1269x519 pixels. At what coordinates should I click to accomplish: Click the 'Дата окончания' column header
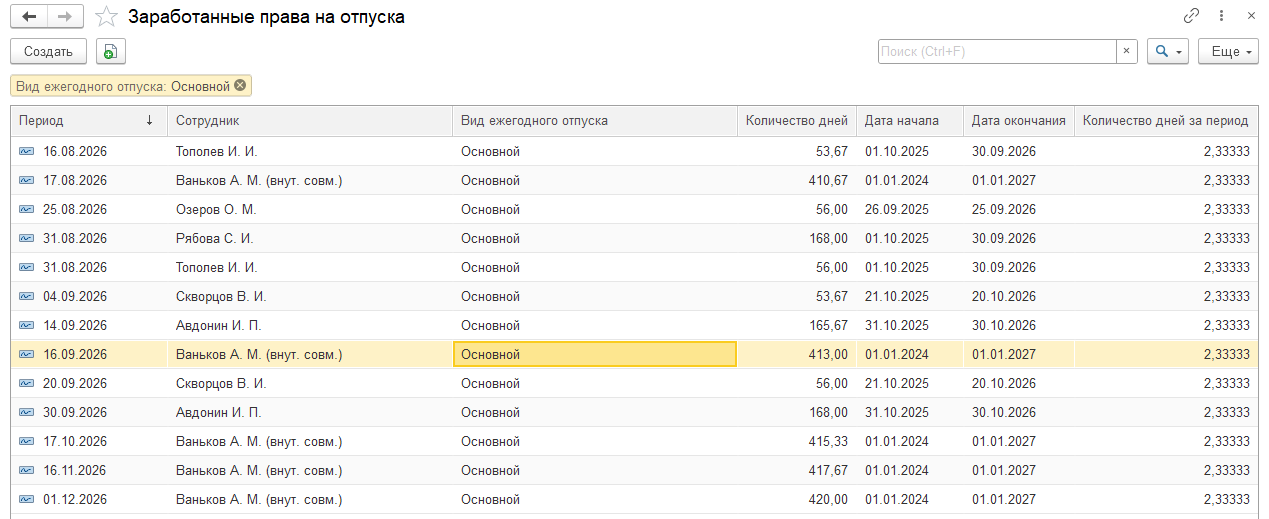1018,121
